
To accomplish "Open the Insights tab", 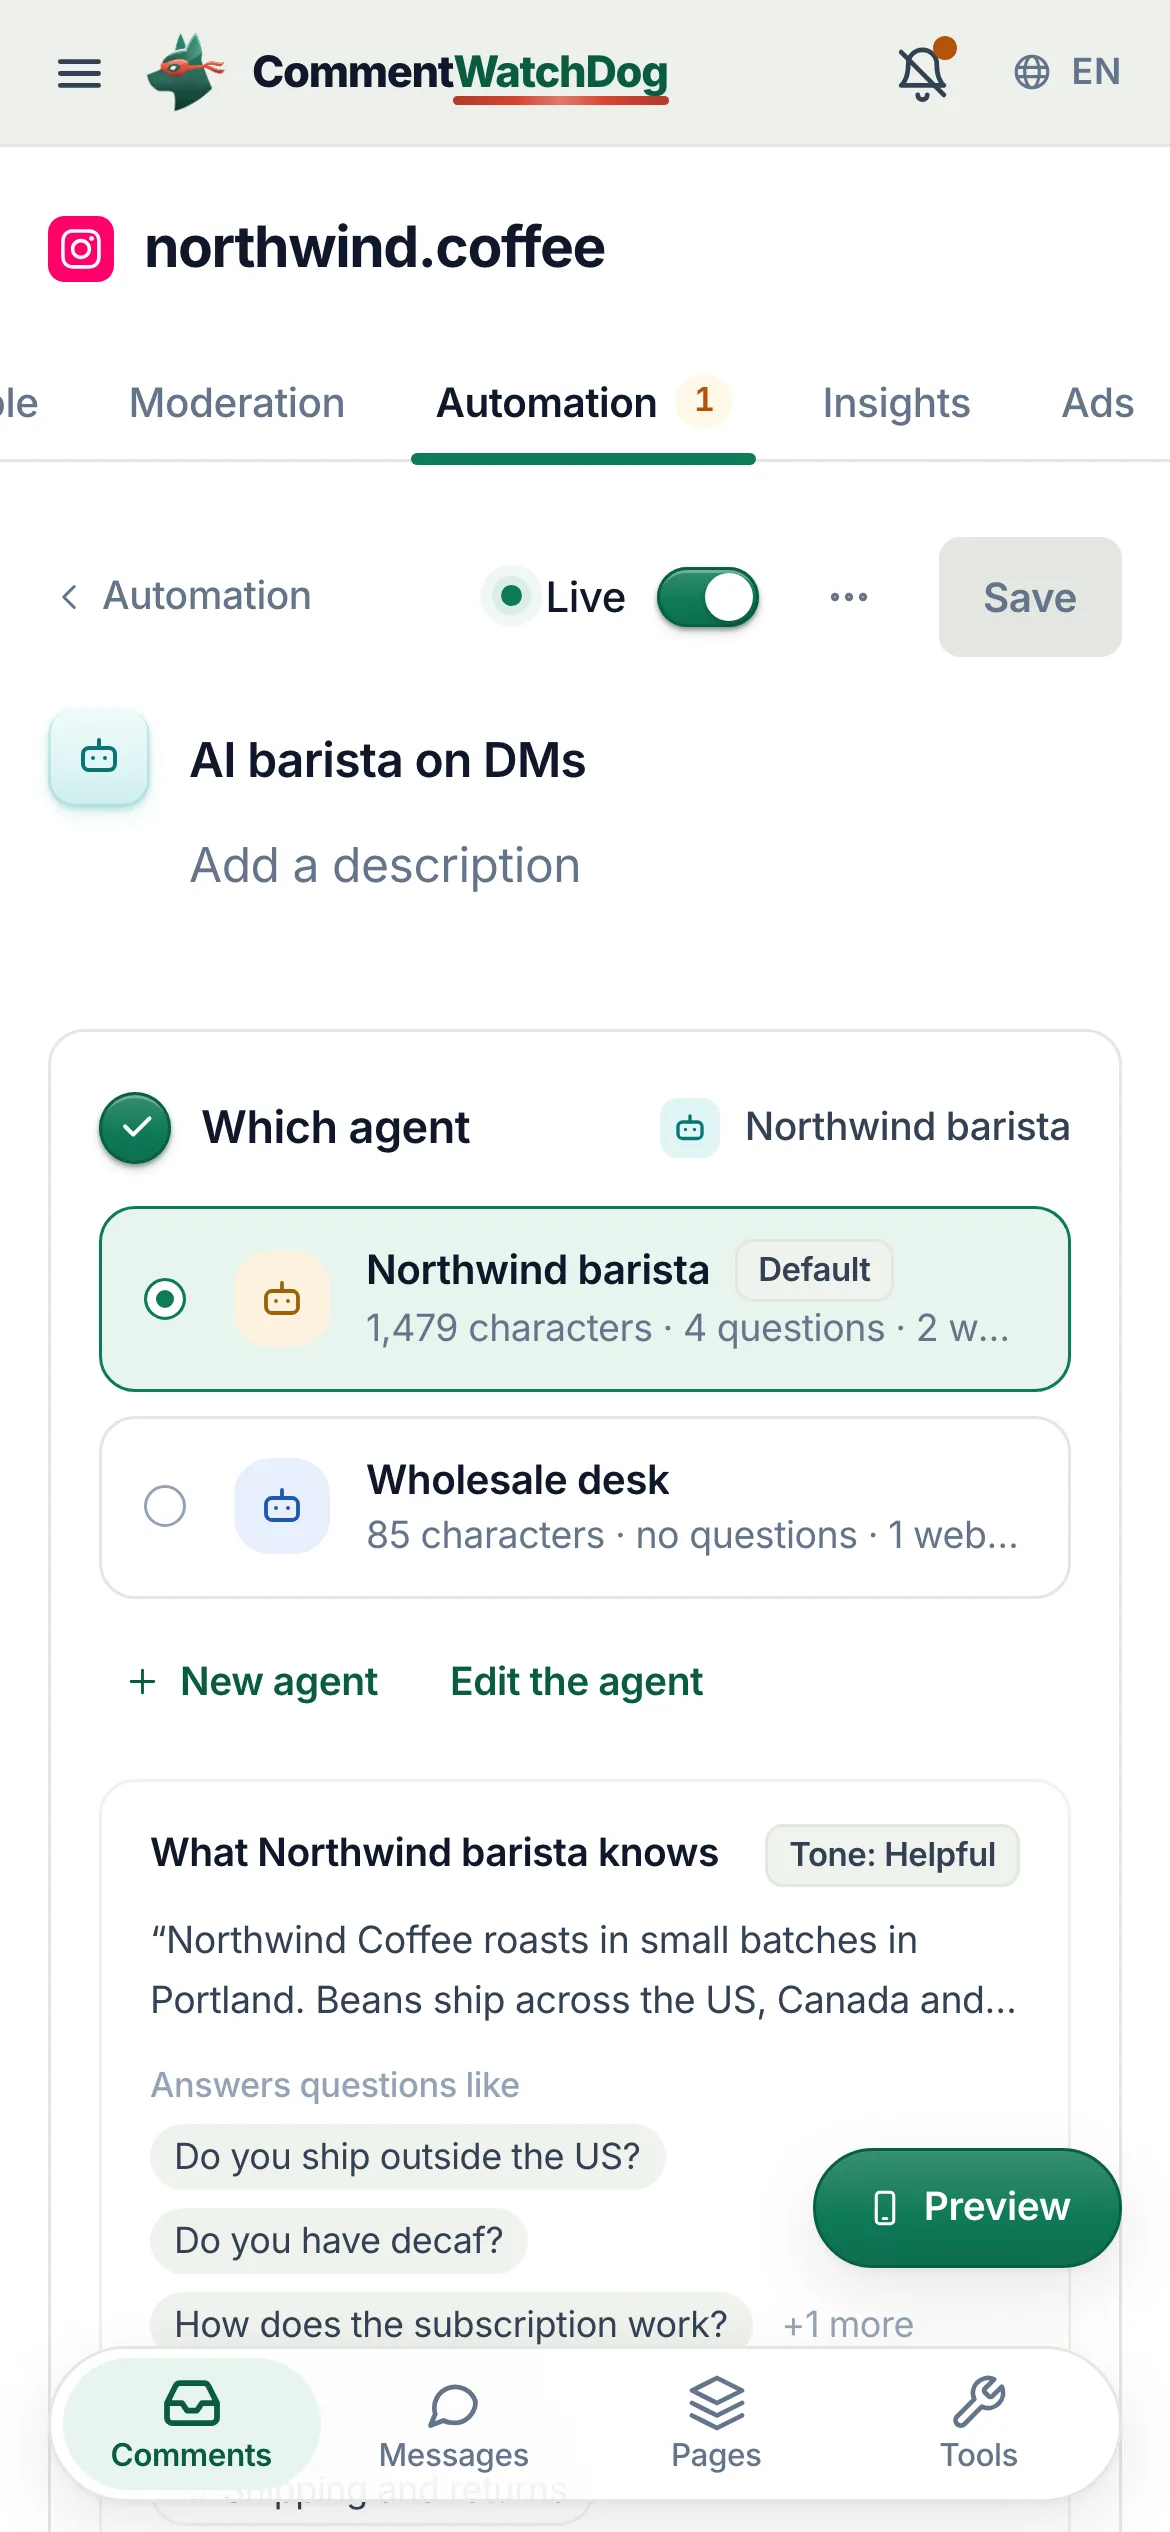I will tap(896, 403).
